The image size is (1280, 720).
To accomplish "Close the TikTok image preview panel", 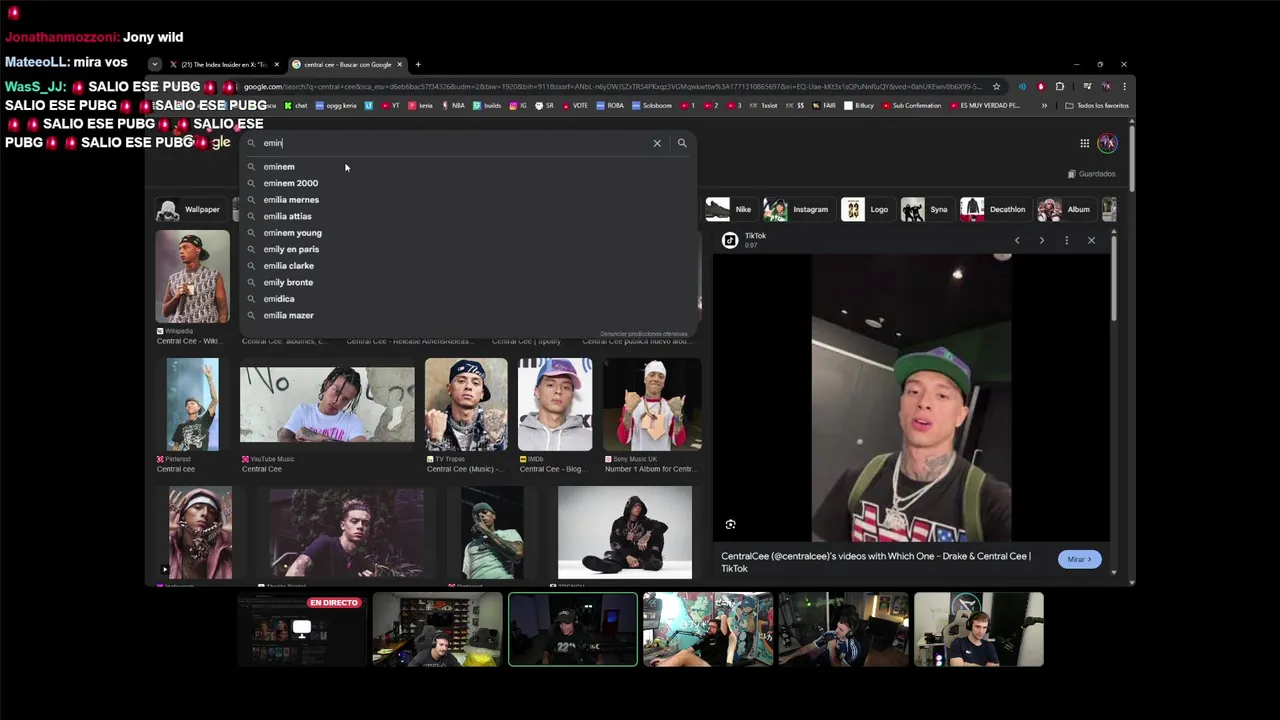I will pos(1091,240).
